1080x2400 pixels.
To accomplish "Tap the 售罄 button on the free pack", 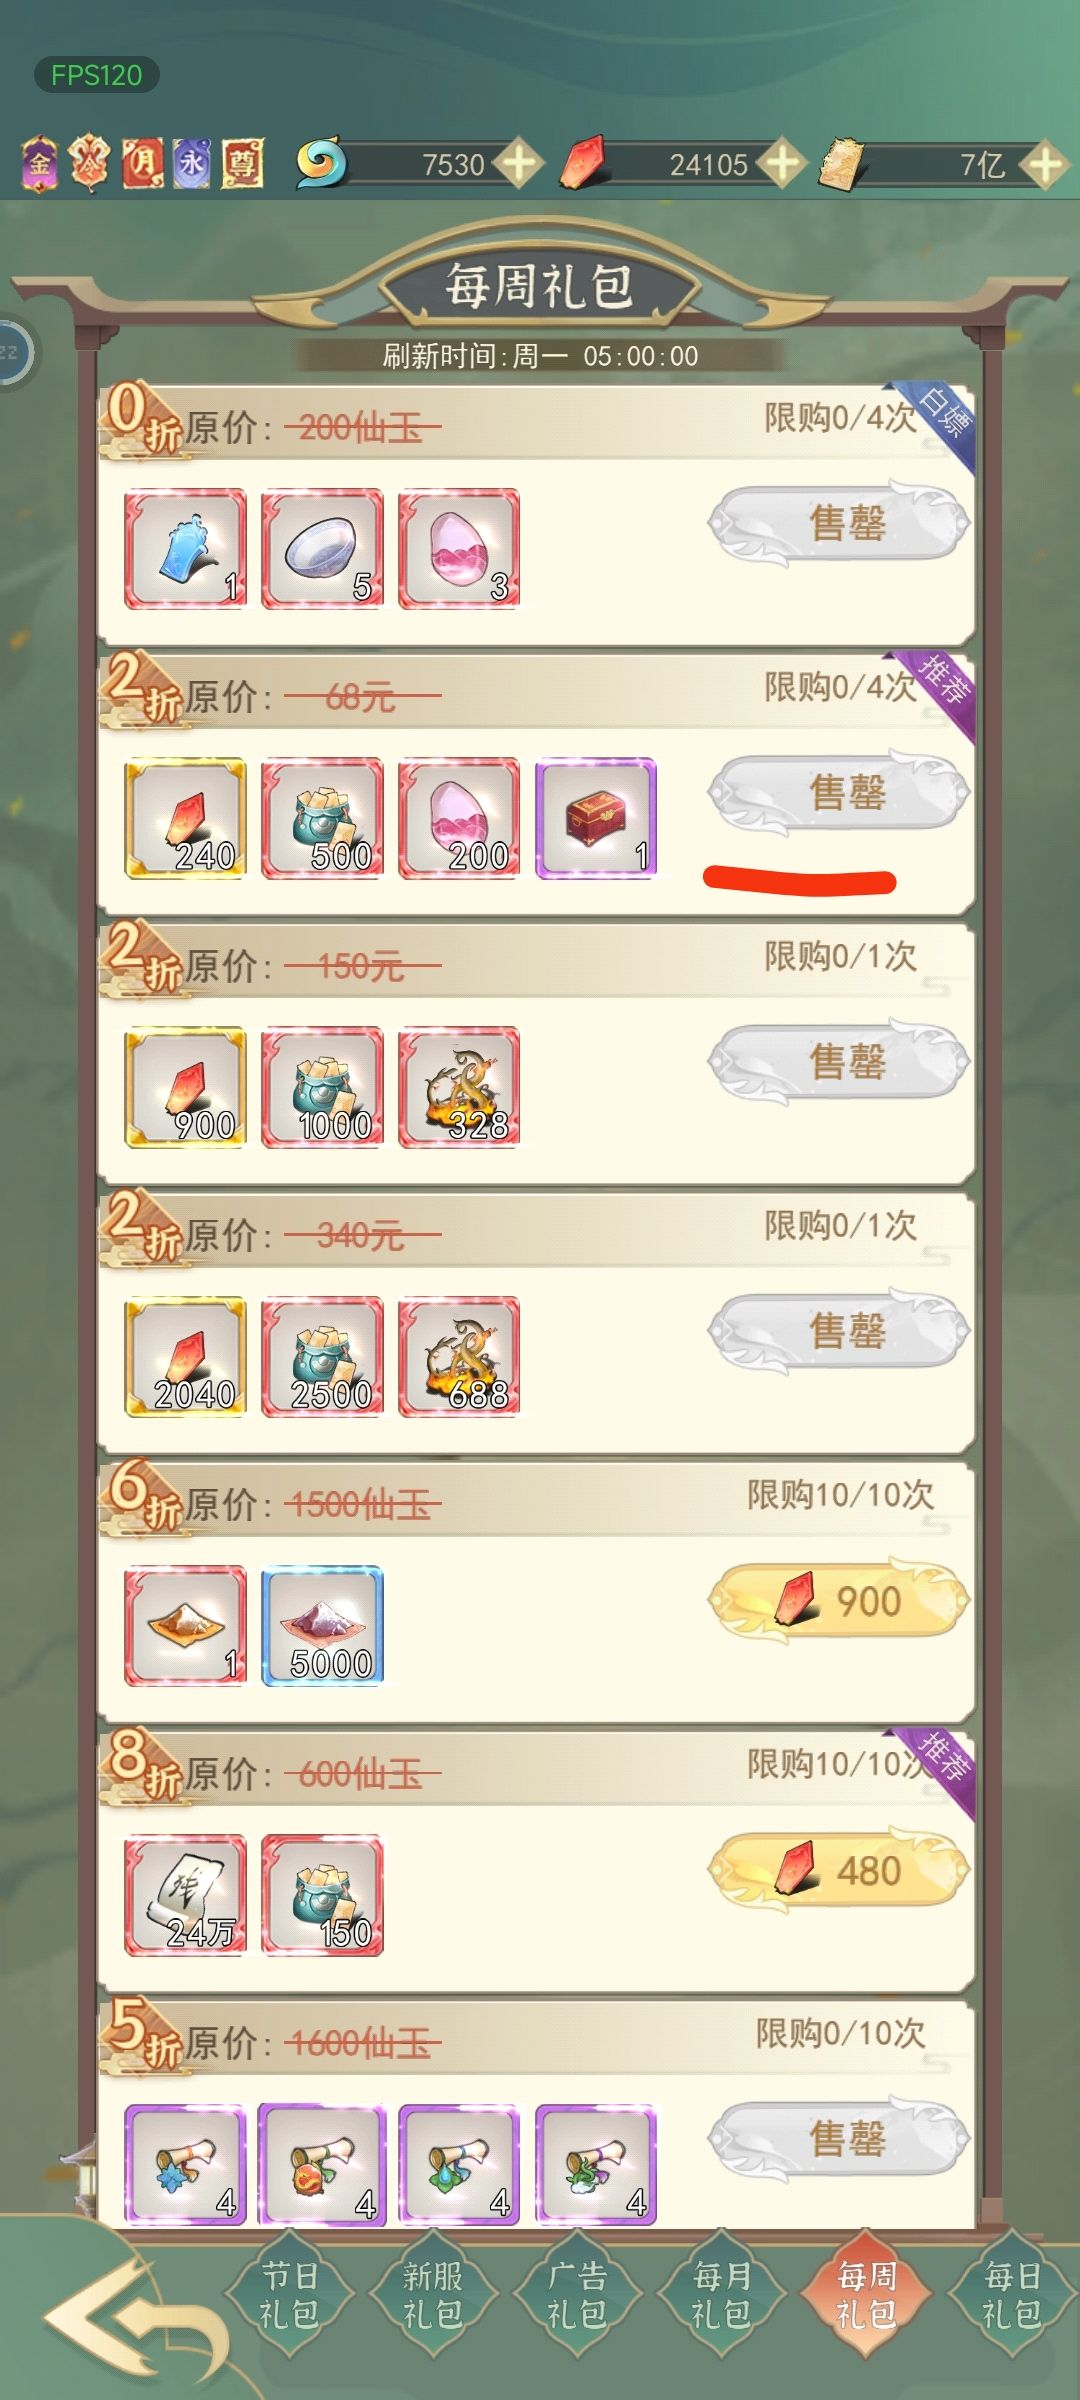I will 839,524.
